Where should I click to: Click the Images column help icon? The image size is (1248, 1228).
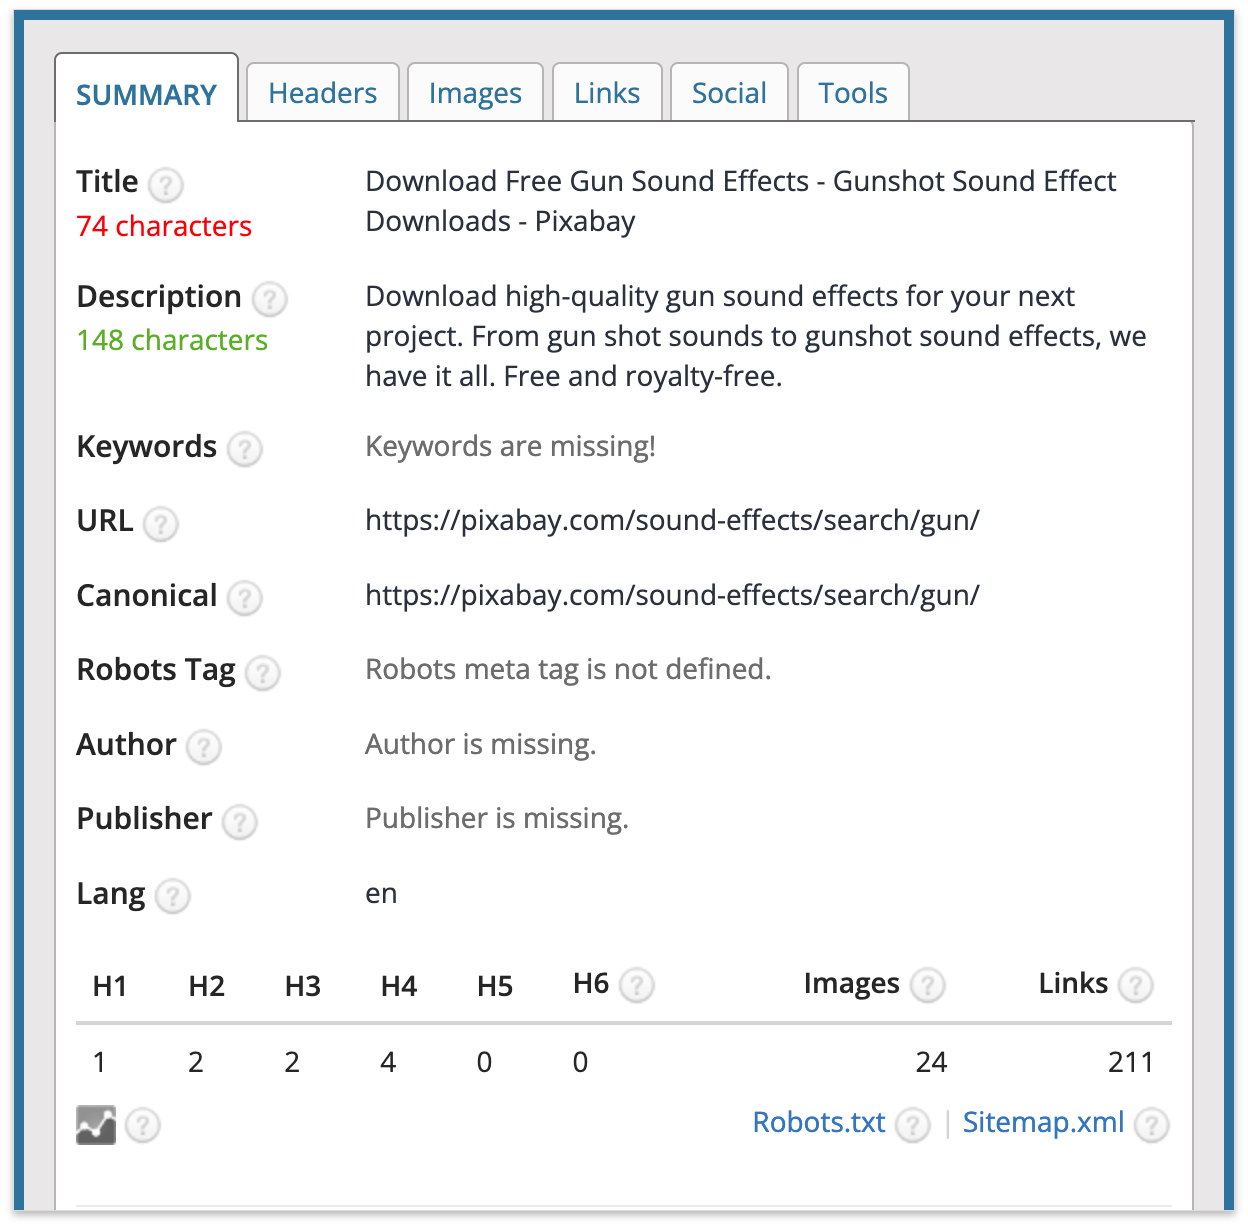pos(928,986)
